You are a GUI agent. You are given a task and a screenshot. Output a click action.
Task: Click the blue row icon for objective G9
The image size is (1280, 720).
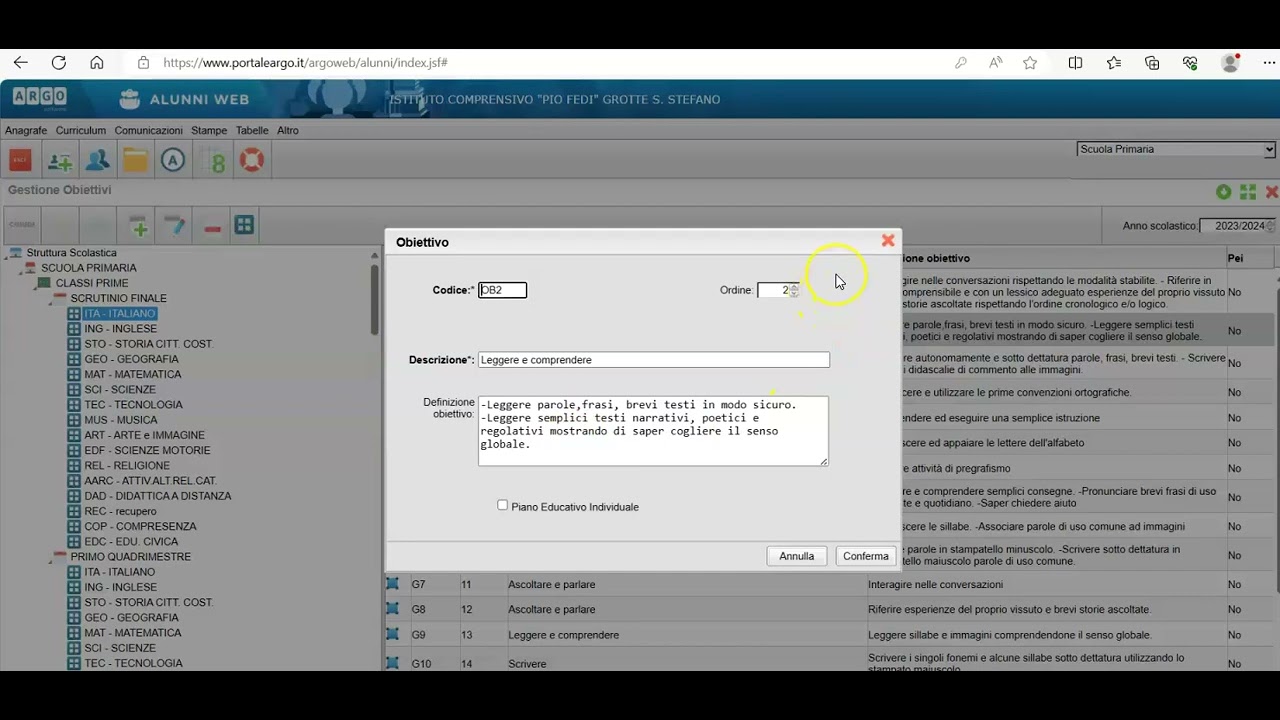coord(392,634)
